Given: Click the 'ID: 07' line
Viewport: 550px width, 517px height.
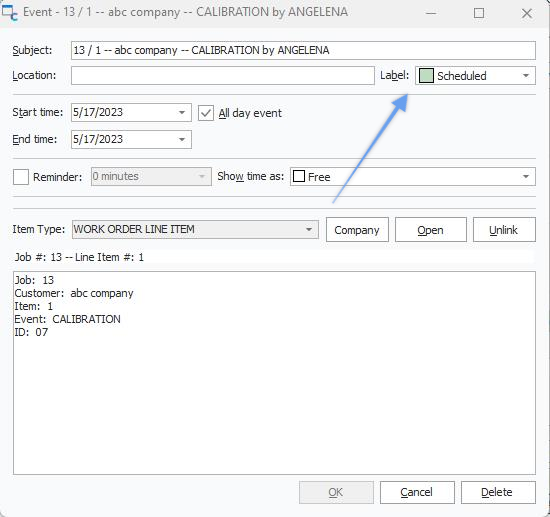Looking at the screenshot, I should point(31,332).
